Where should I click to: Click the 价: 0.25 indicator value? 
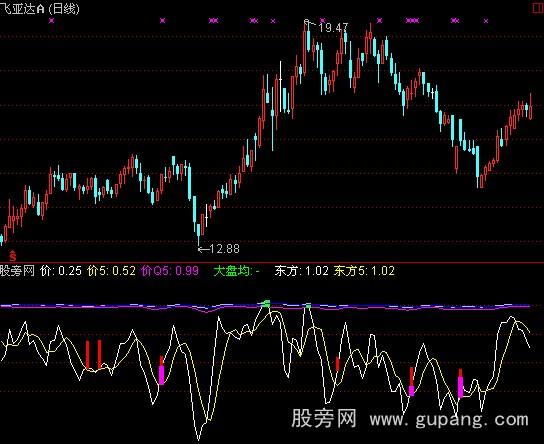61,271
